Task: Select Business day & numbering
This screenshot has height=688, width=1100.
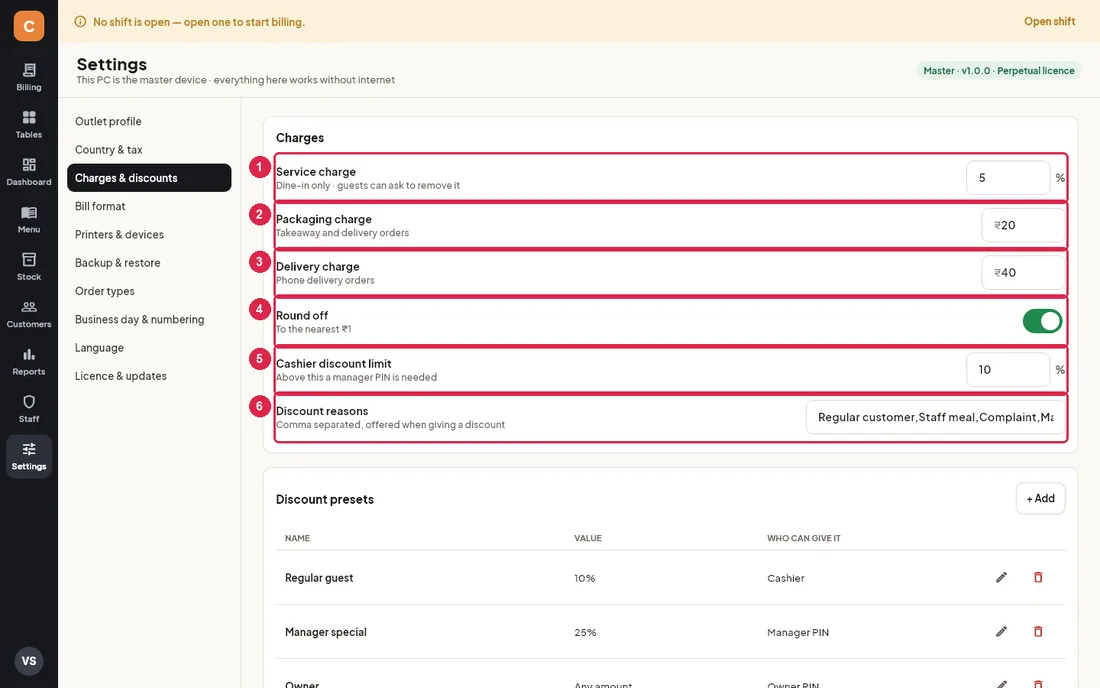Action: (149, 319)
